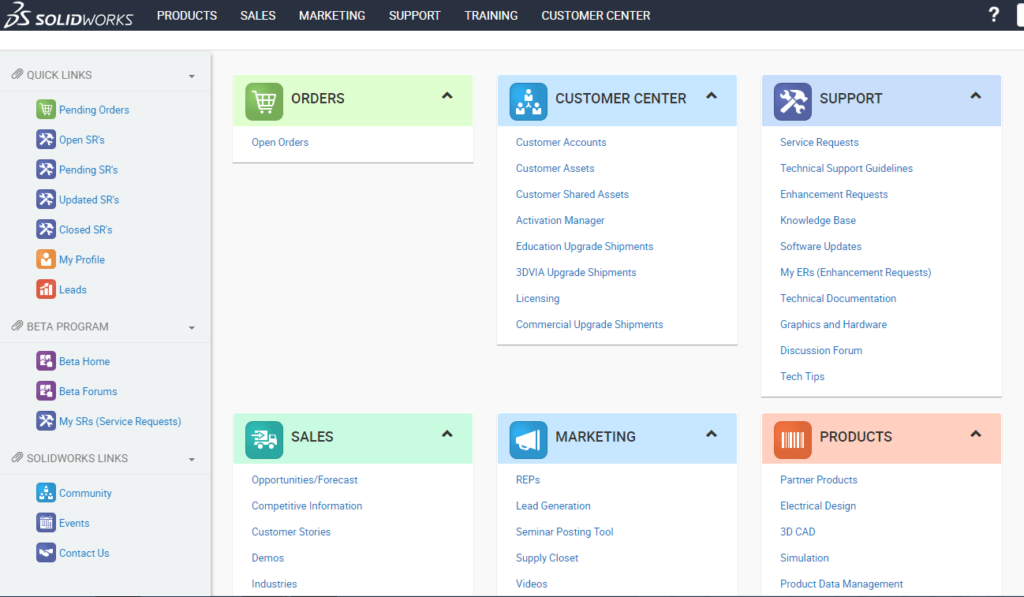Screen dimensions: 1024x597
Task: Open the Partner Products link
Action: tap(819, 480)
